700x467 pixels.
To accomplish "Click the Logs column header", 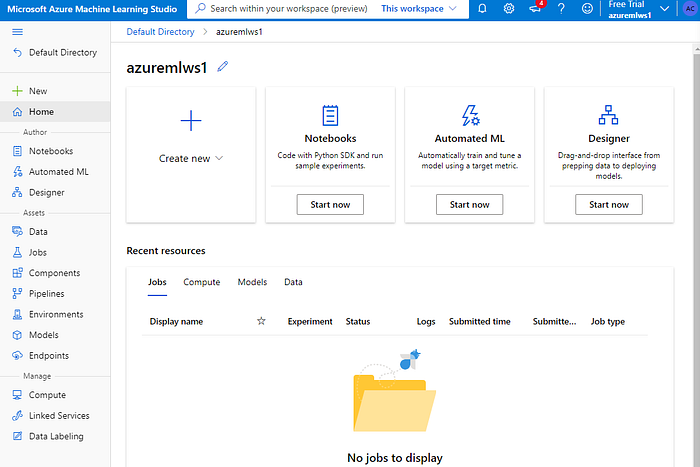I will [x=426, y=321].
